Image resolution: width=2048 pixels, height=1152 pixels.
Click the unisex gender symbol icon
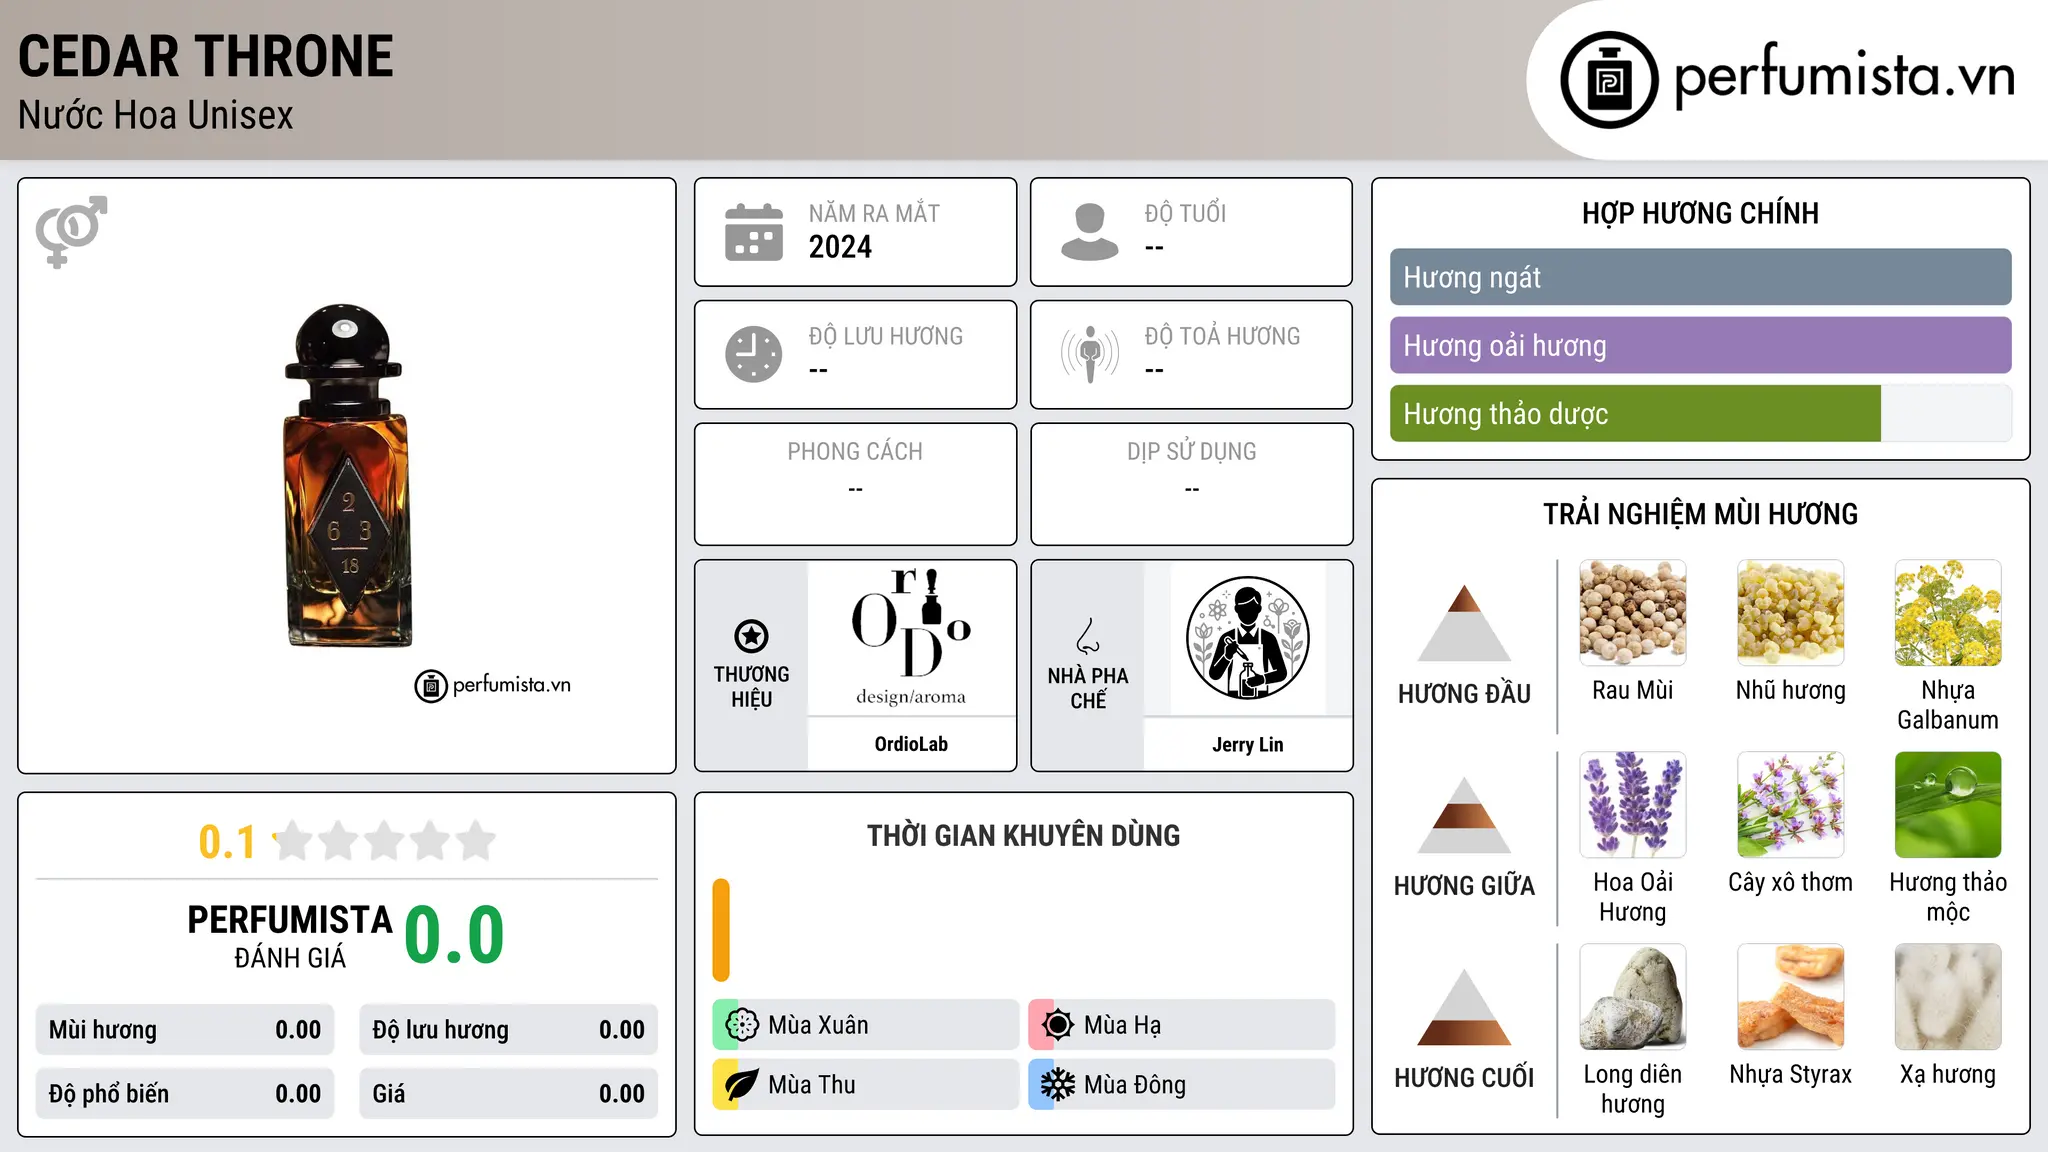pos(71,231)
